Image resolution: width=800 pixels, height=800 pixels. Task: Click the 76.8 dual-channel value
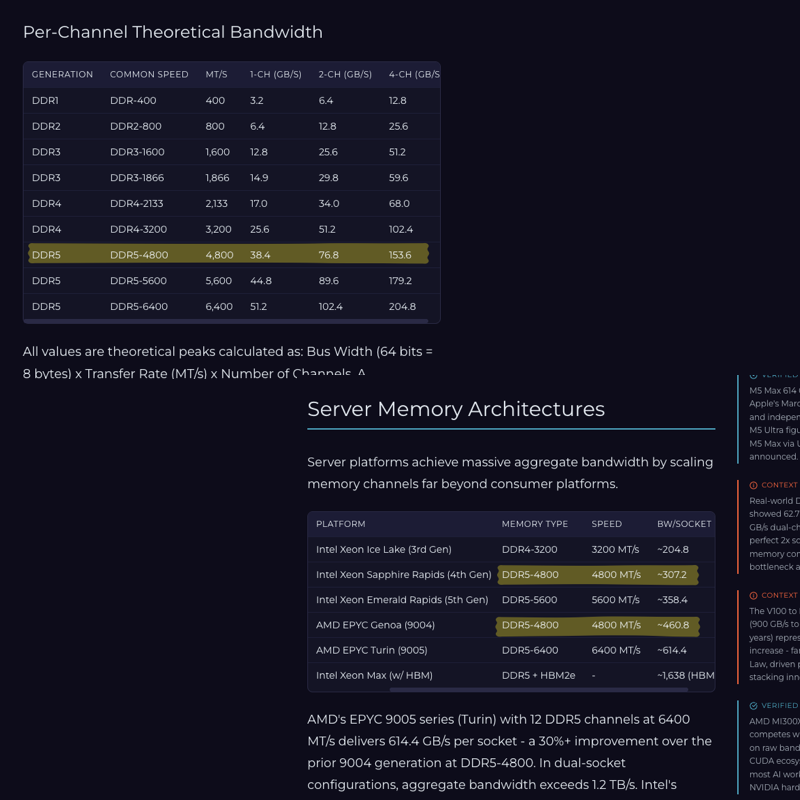coord(328,255)
